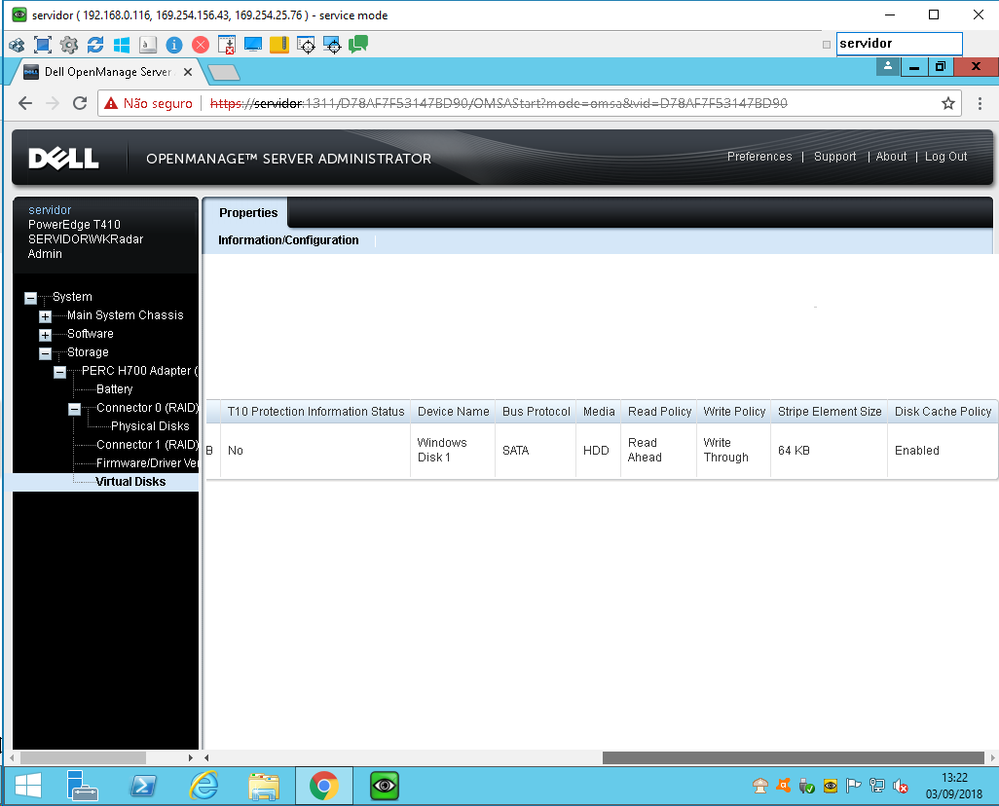
Task: Click the Stripe Element Size column header
Action: point(829,412)
